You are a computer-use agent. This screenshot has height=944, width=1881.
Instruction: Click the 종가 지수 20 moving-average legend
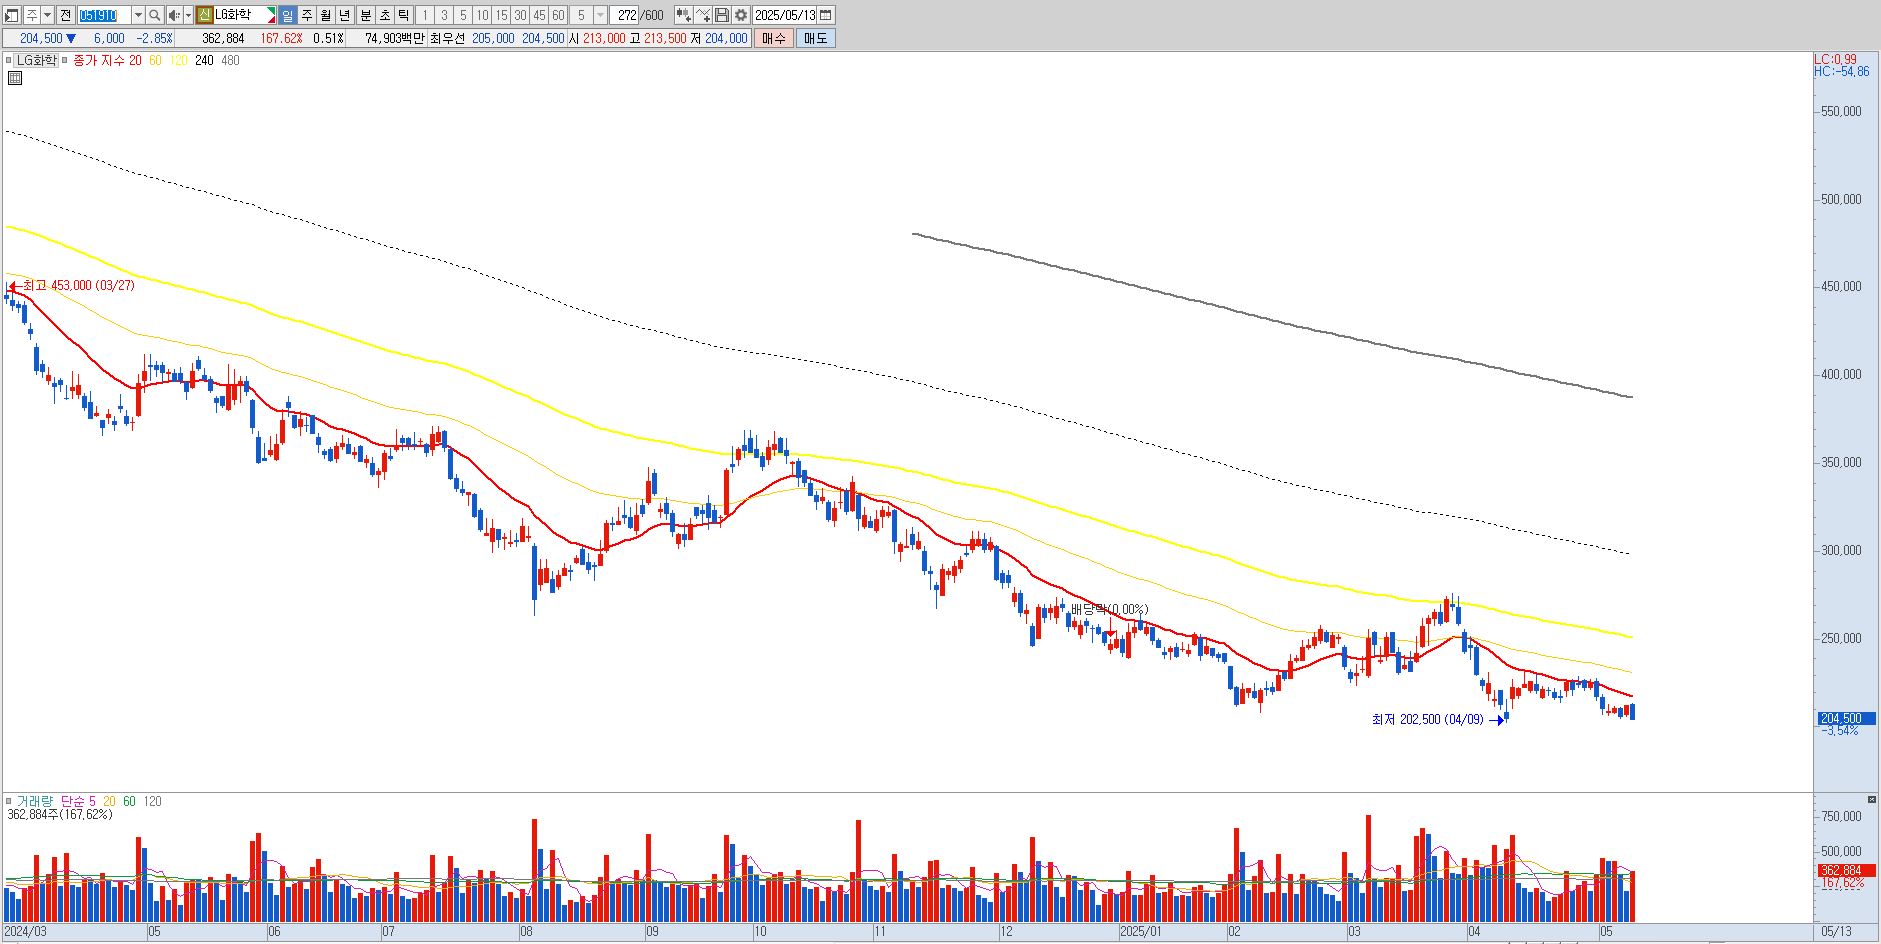tap(107, 60)
